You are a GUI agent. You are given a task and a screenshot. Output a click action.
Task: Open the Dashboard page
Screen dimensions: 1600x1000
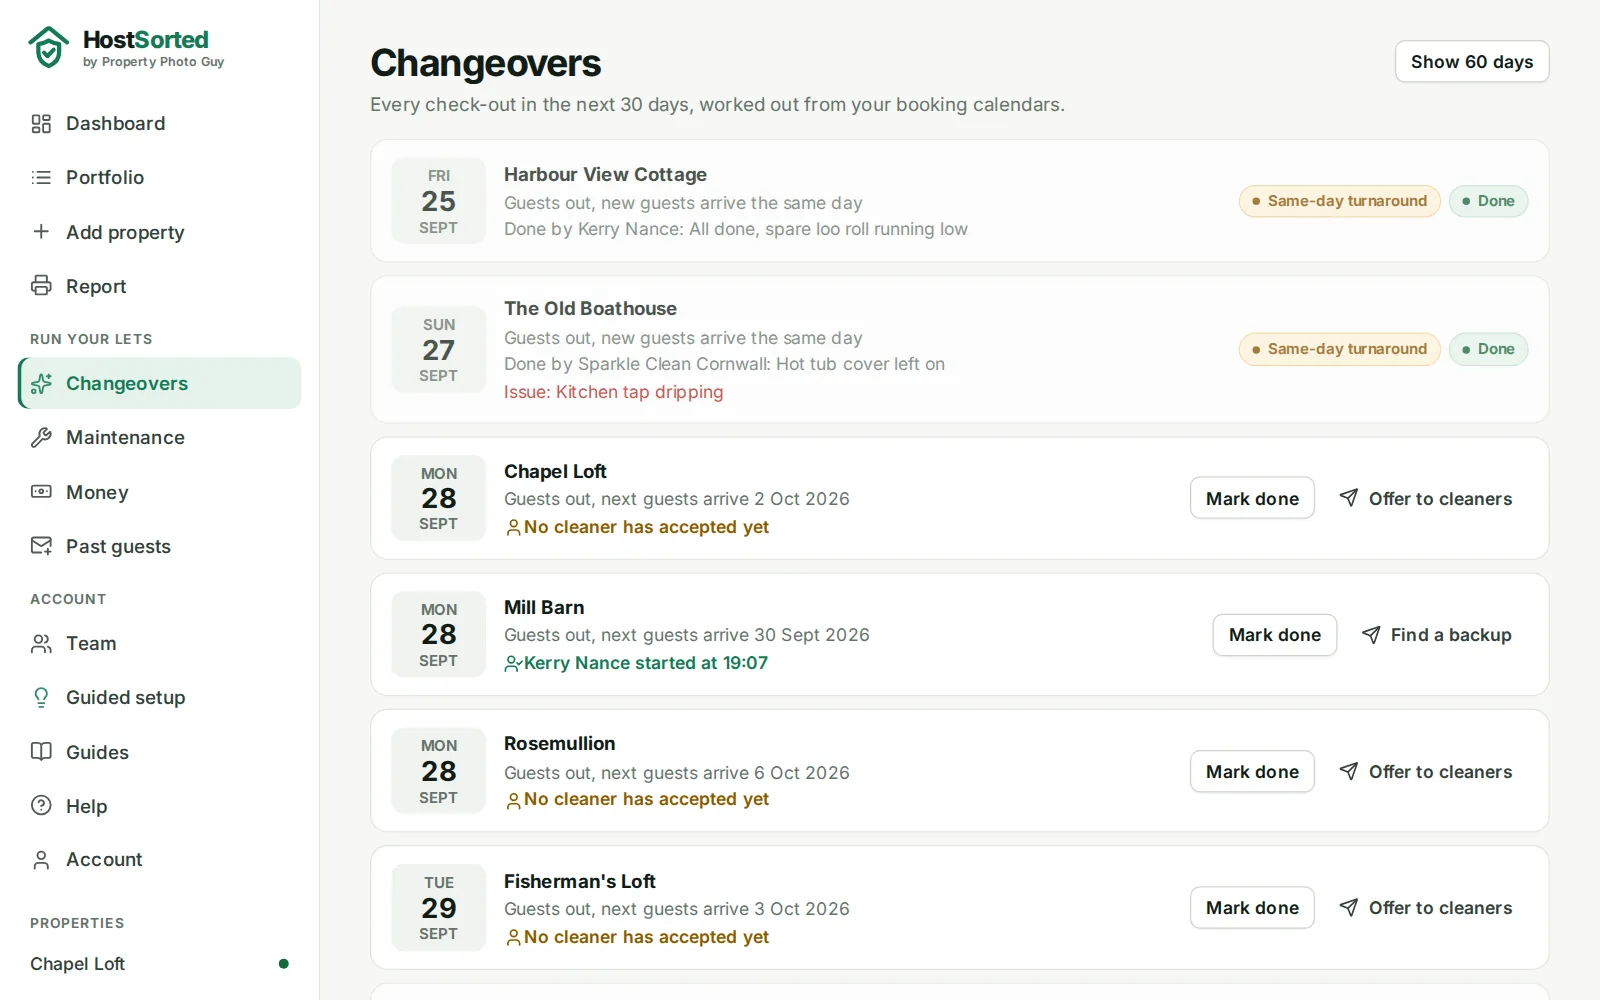(x=160, y=123)
